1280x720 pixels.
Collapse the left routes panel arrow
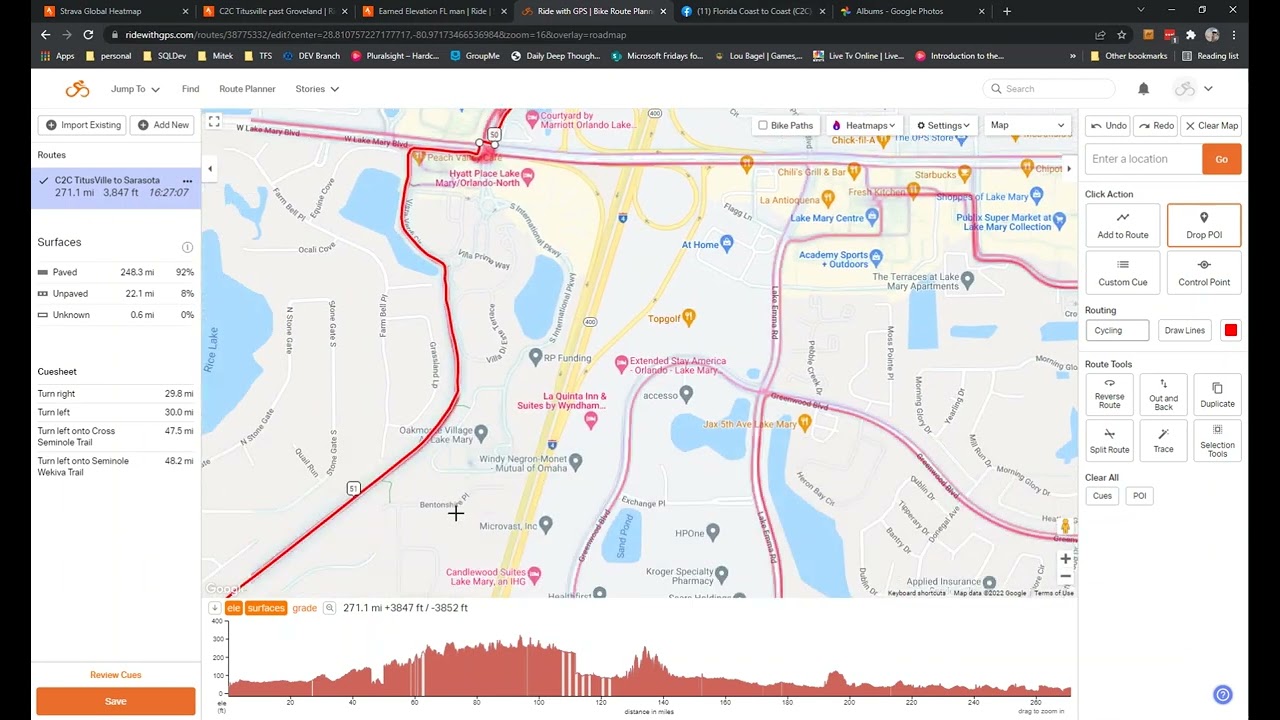(x=210, y=169)
